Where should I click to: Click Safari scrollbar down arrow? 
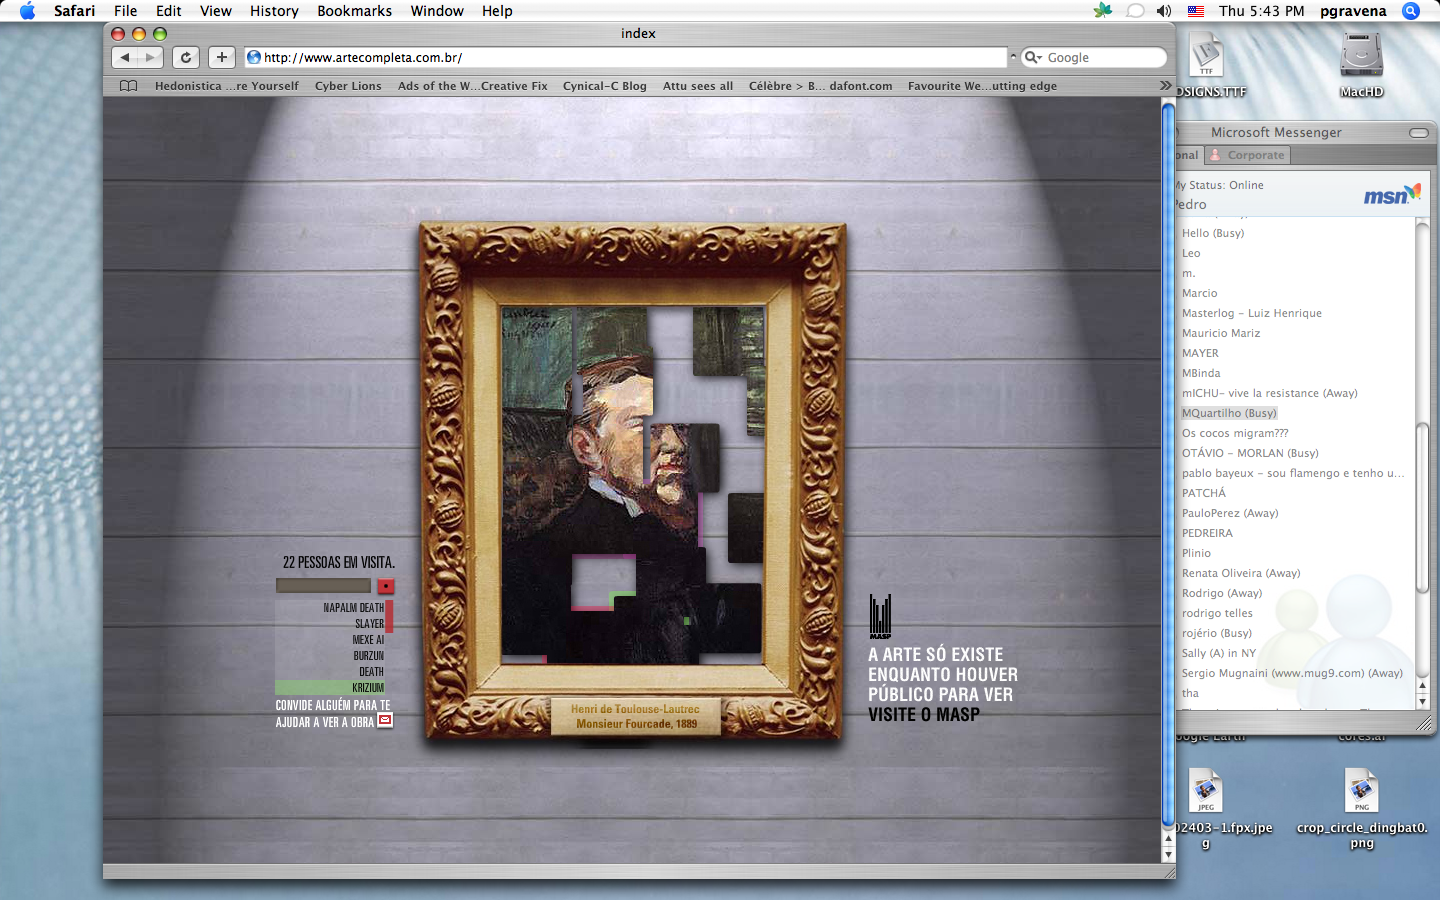tap(1168, 855)
